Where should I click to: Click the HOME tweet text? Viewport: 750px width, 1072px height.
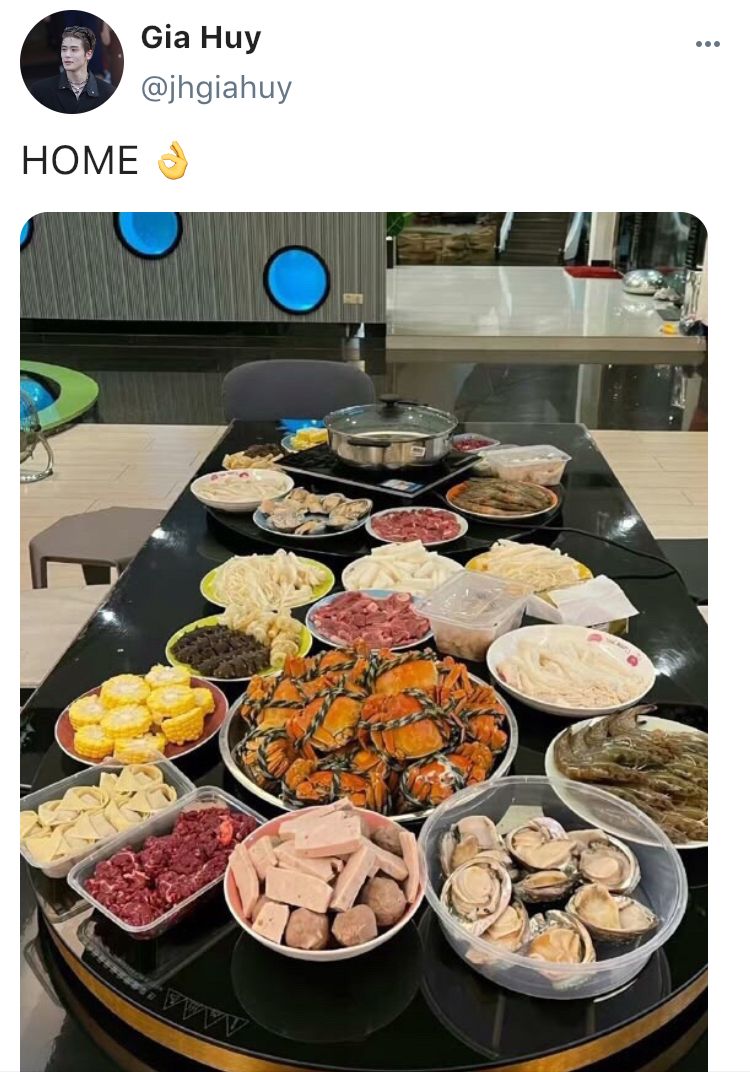[80, 161]
